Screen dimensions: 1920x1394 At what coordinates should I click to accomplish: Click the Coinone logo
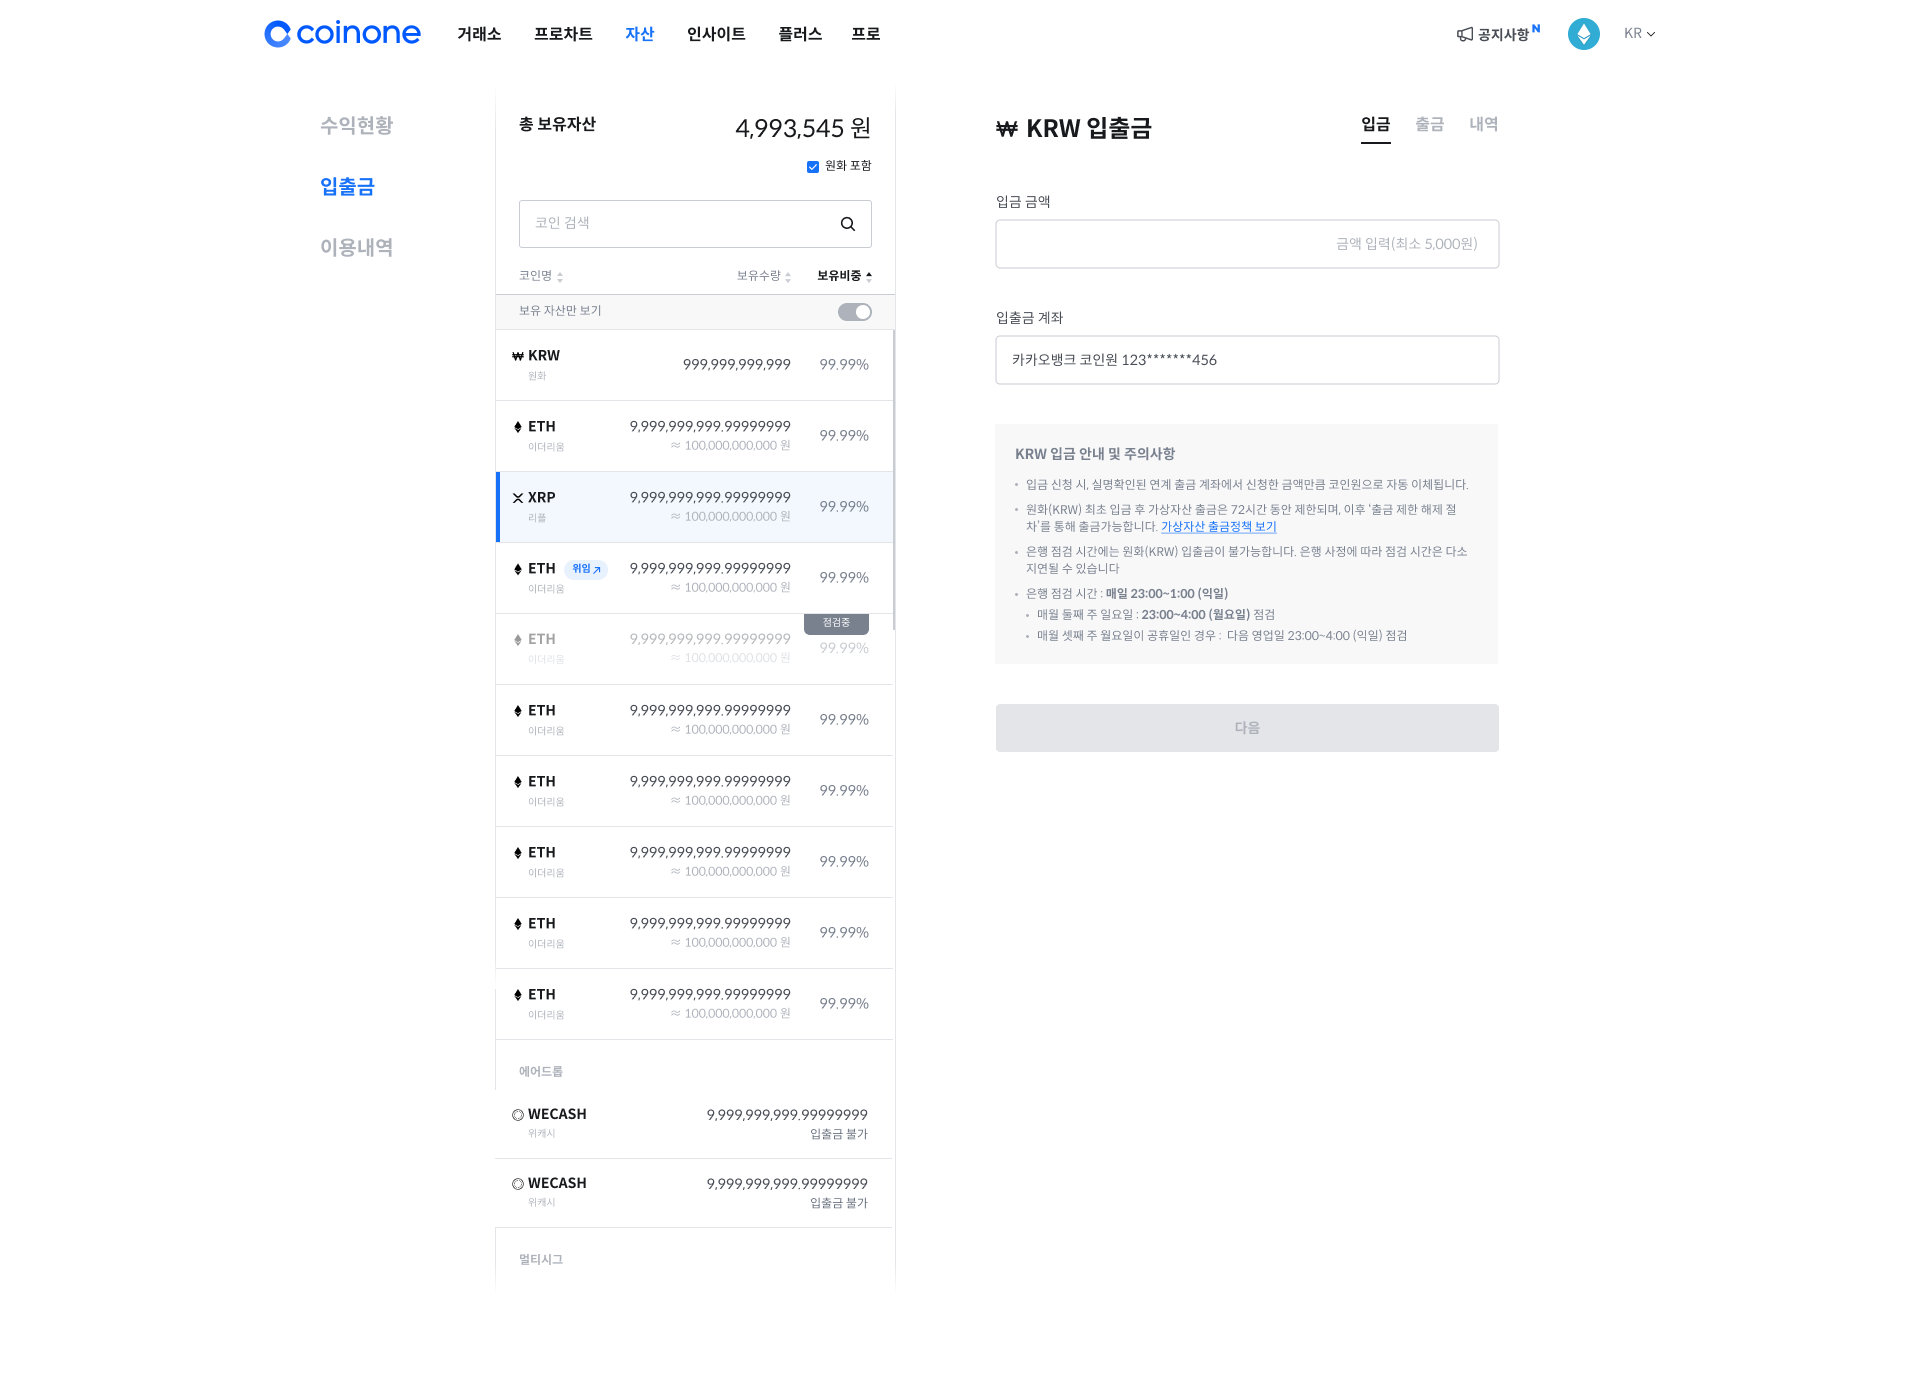coord(342,34)
